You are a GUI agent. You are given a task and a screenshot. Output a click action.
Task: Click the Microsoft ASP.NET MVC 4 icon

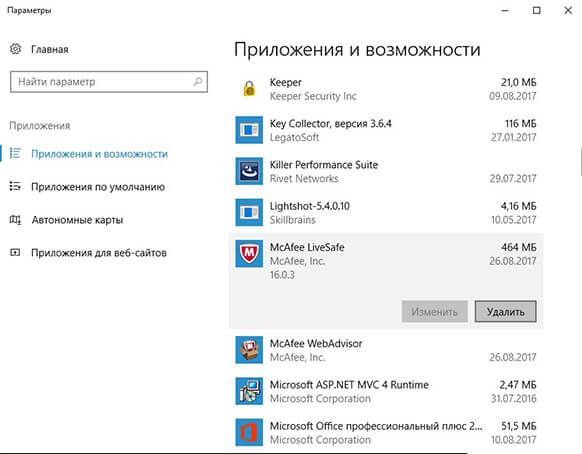click(249, 391)
